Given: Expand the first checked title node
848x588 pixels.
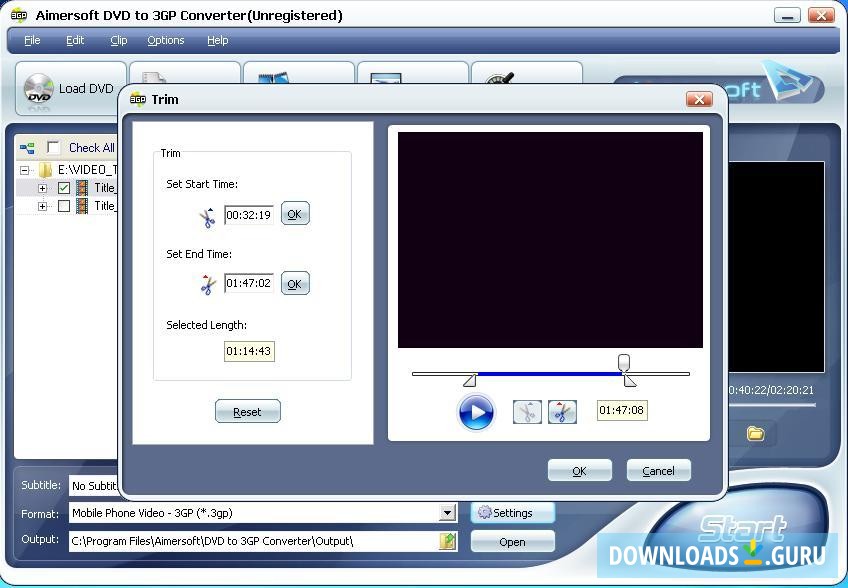Looking at the screenshot, I should tap(43, 188).
